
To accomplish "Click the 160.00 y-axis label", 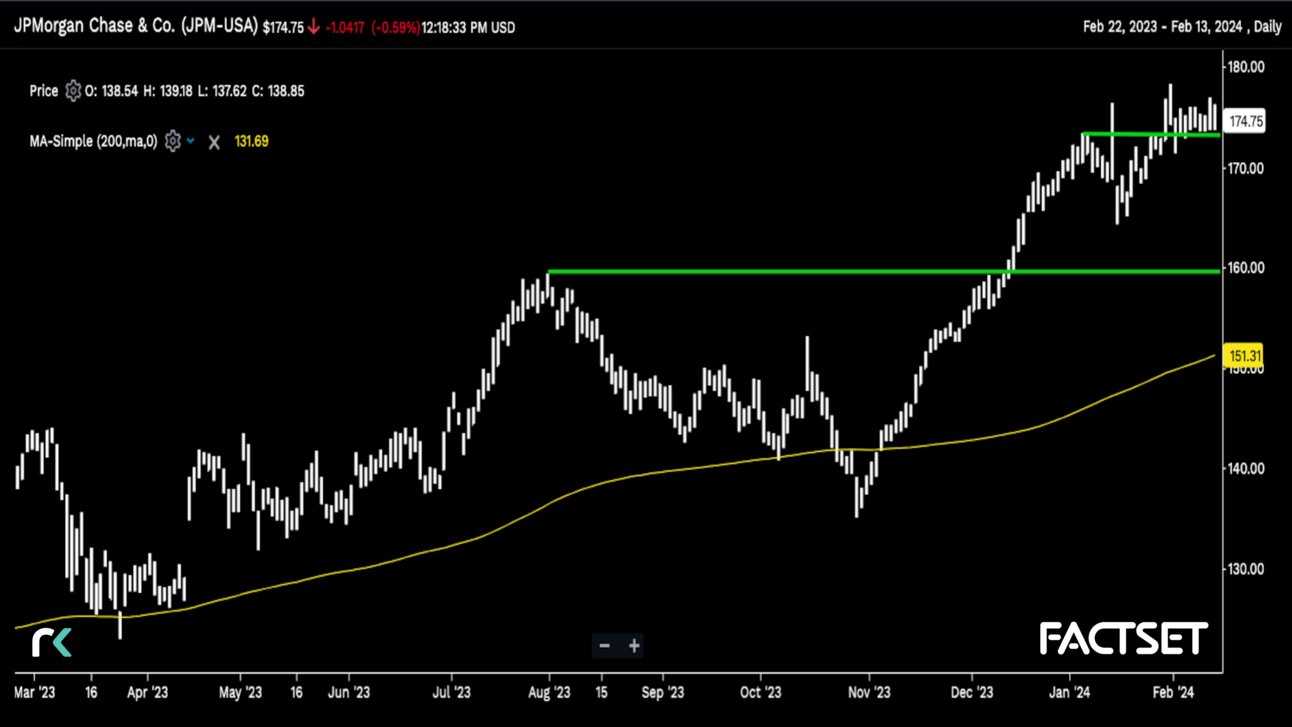I will [1246, 268].
